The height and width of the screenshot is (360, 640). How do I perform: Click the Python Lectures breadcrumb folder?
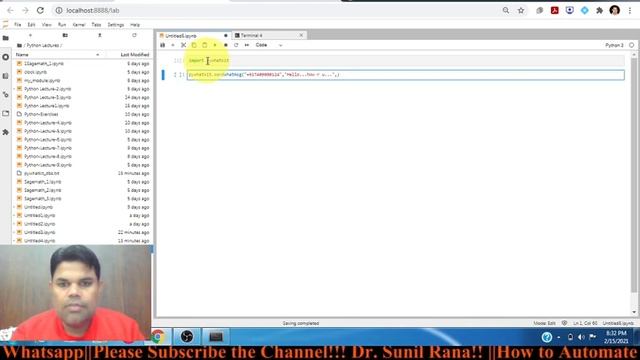pos(43,45)
